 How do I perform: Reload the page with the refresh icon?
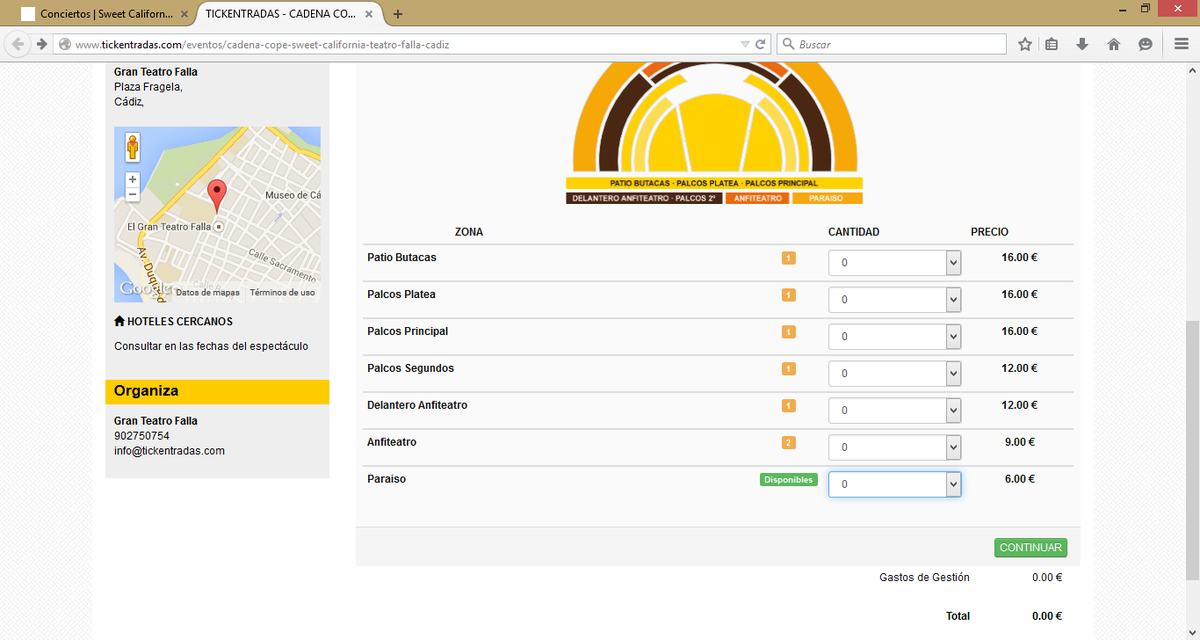click(x=761, y=44)
